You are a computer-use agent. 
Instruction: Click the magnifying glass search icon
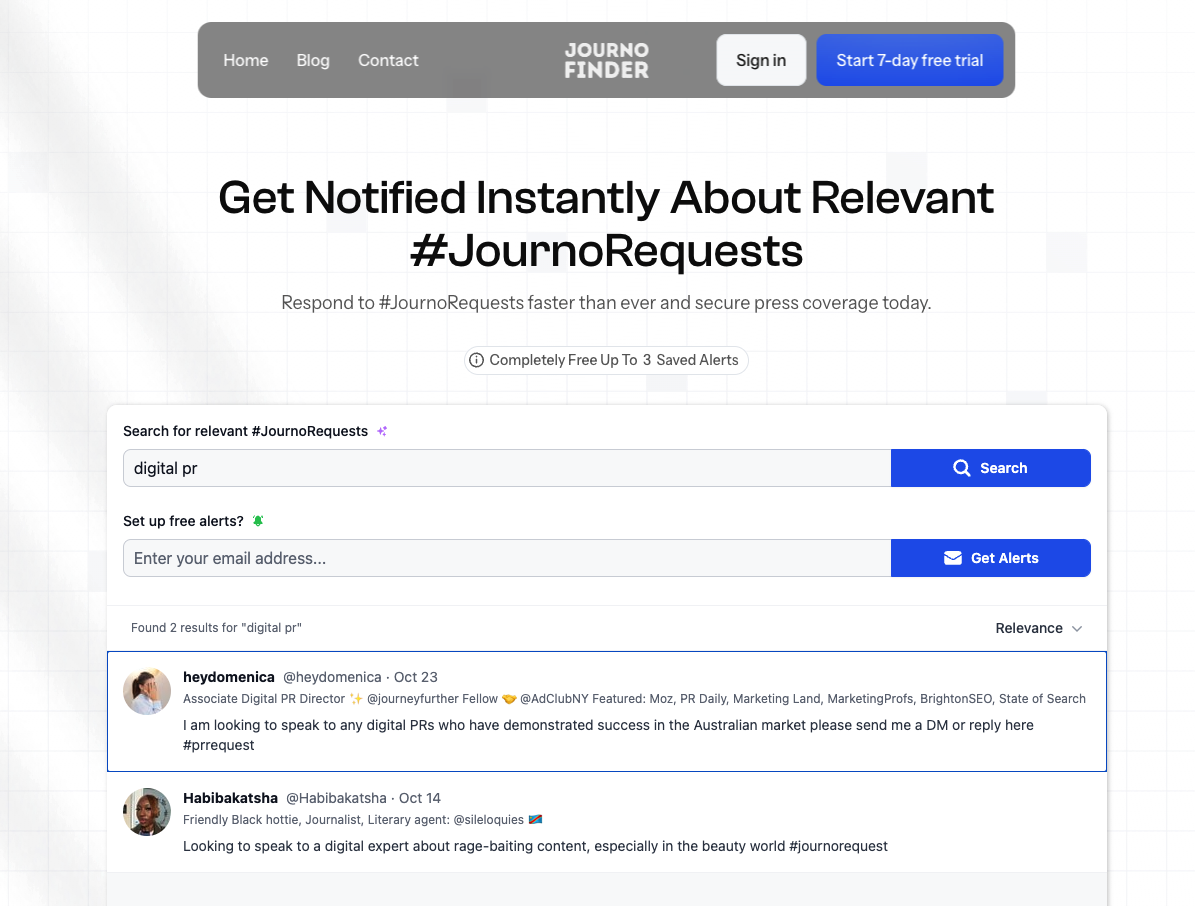962,468
